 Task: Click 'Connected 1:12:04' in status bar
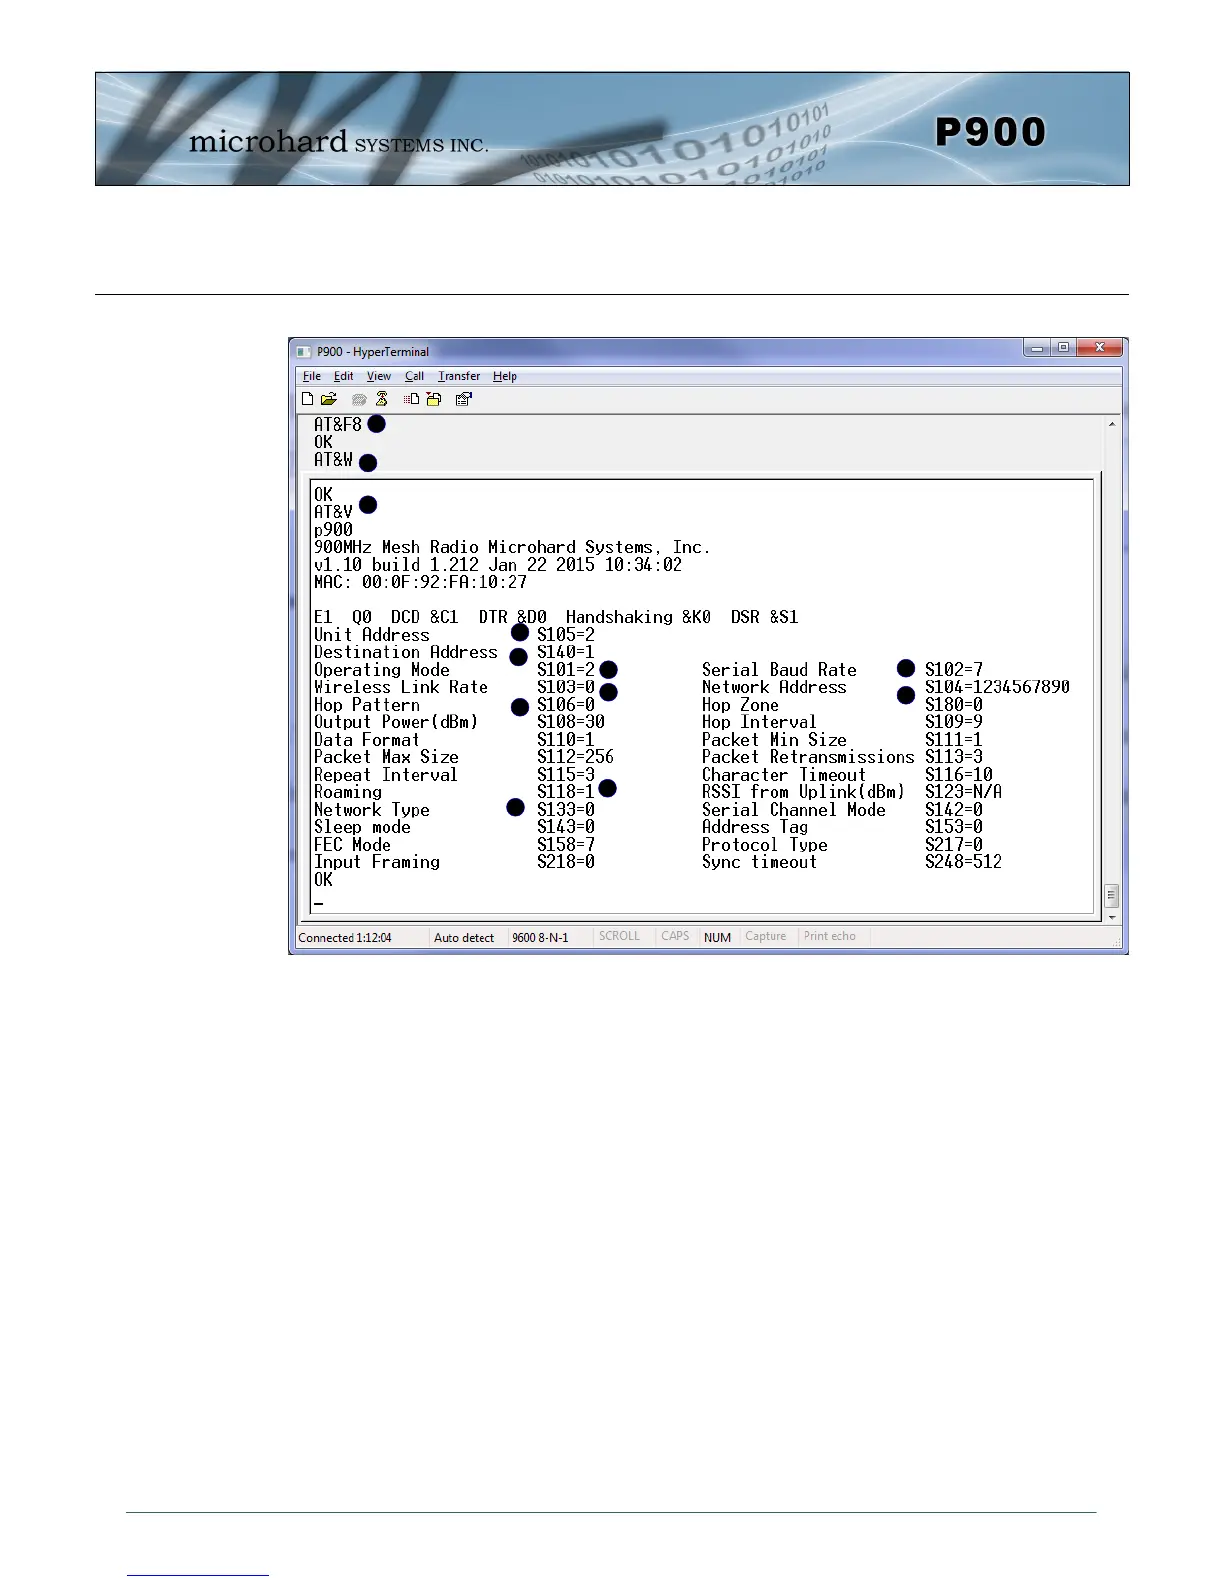coord(345,938)
